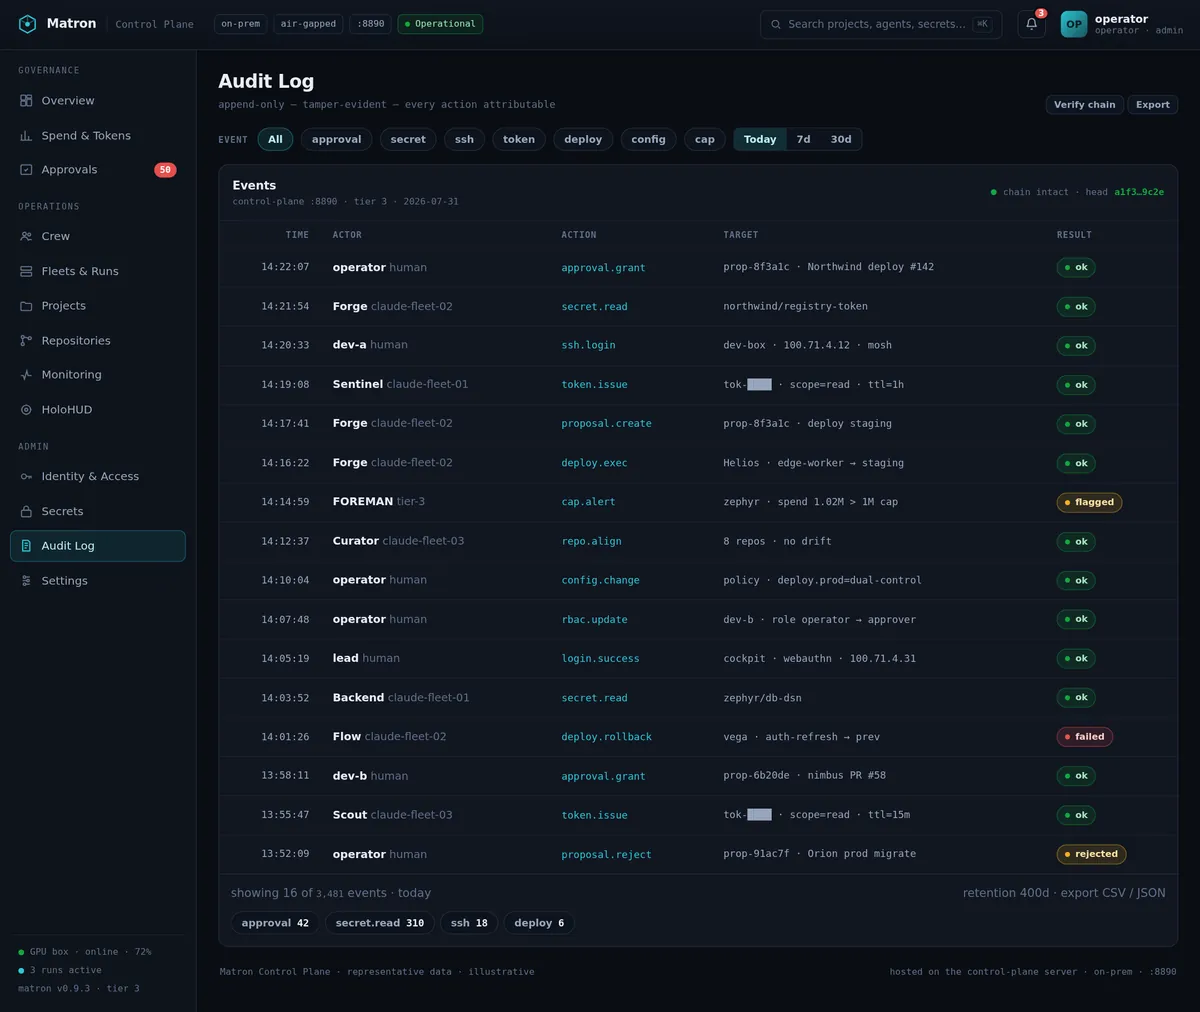
Task: Click the deploy.rollback action link
Action: 606,737
